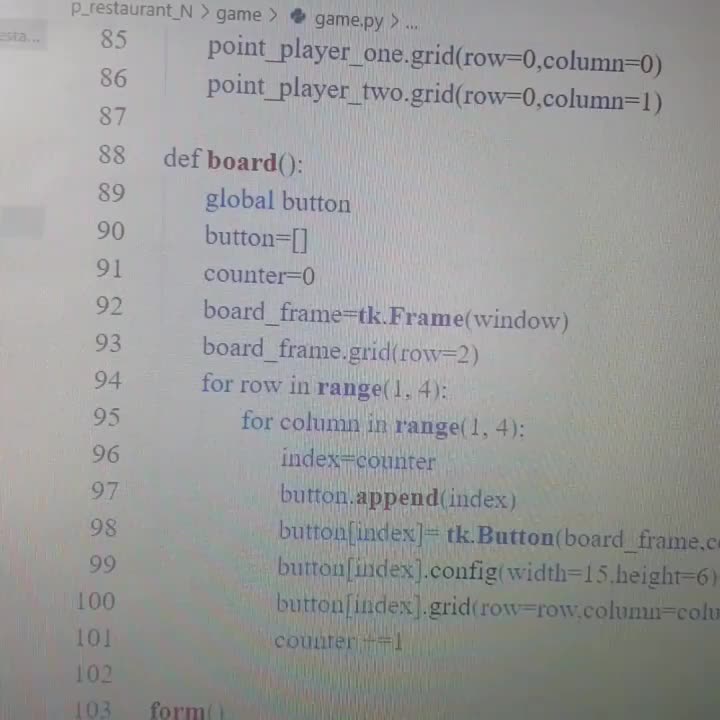The width and height of the screenshot is (720, 720).
Task: Click on 'global button' statement
Action: (x=278, y=202)
